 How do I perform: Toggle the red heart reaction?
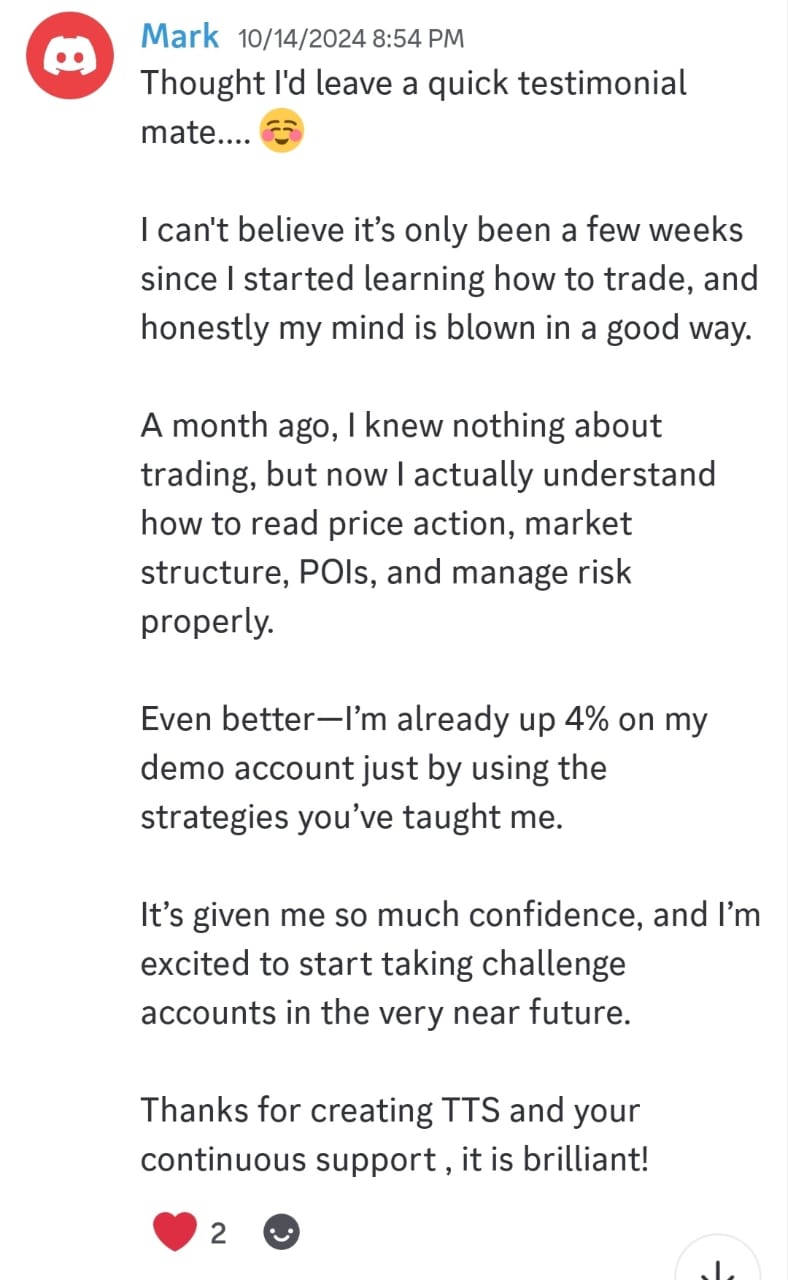tap(174, 1232)
